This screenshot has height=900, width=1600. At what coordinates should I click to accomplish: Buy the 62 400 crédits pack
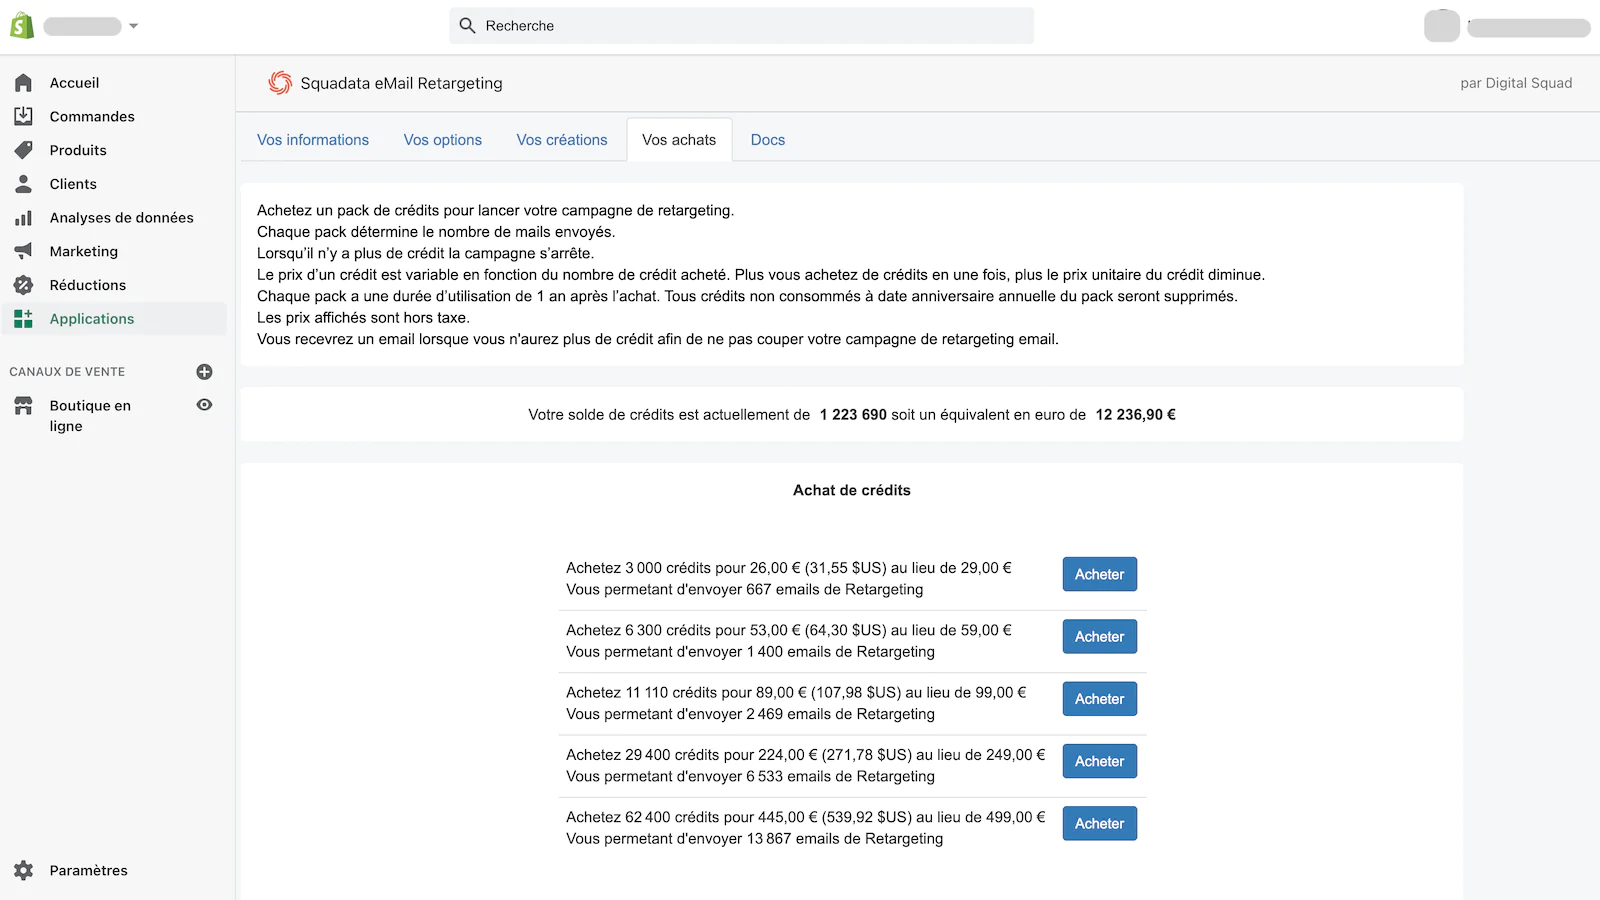(x=1099, y=824)
